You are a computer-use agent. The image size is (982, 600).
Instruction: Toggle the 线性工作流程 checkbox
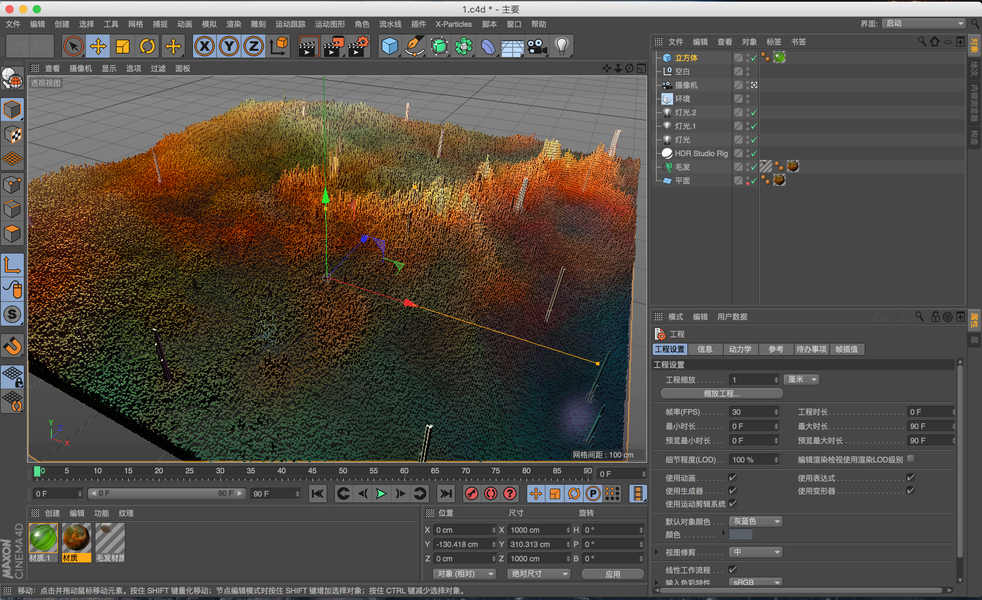[732, 569]
